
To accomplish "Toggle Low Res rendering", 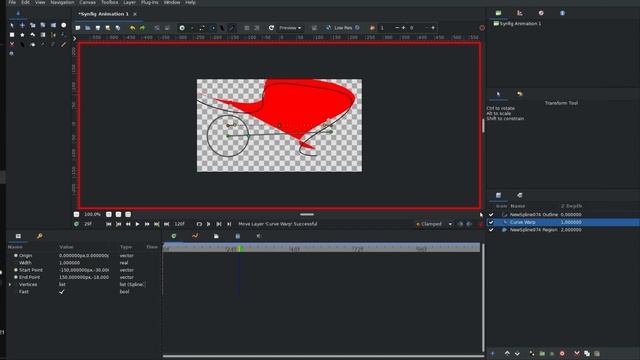I will [343, 28].
